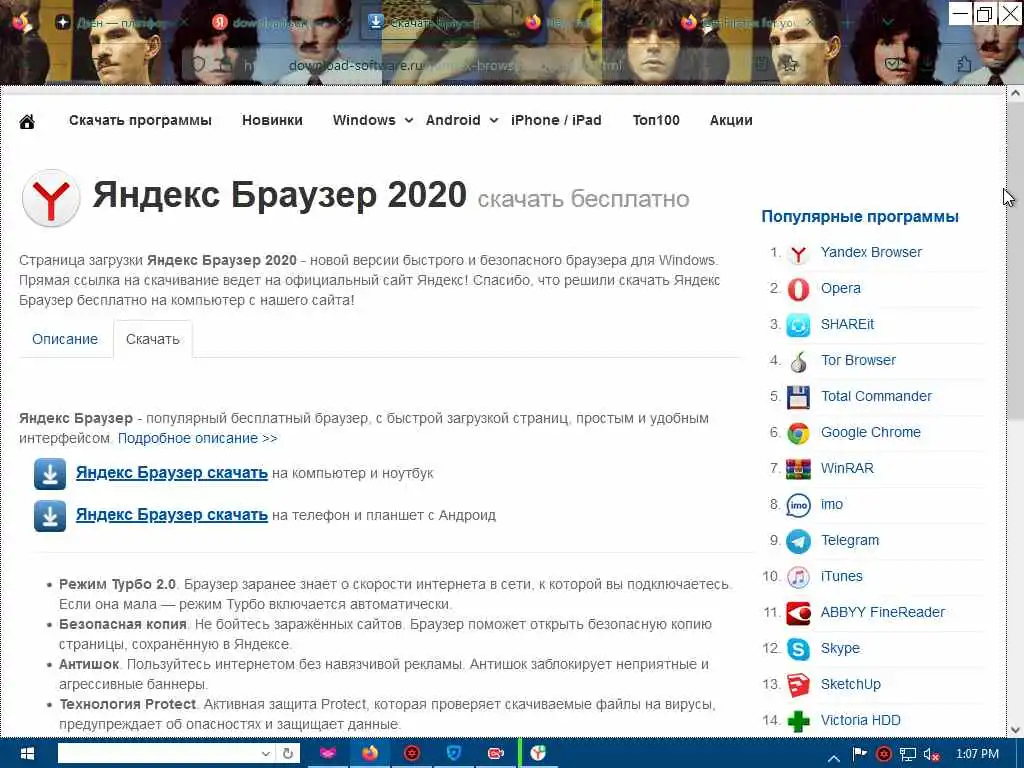This screenshot has width=1024, height=768.
Task: Click the Skype icon in list
Action: pos(798,649)
